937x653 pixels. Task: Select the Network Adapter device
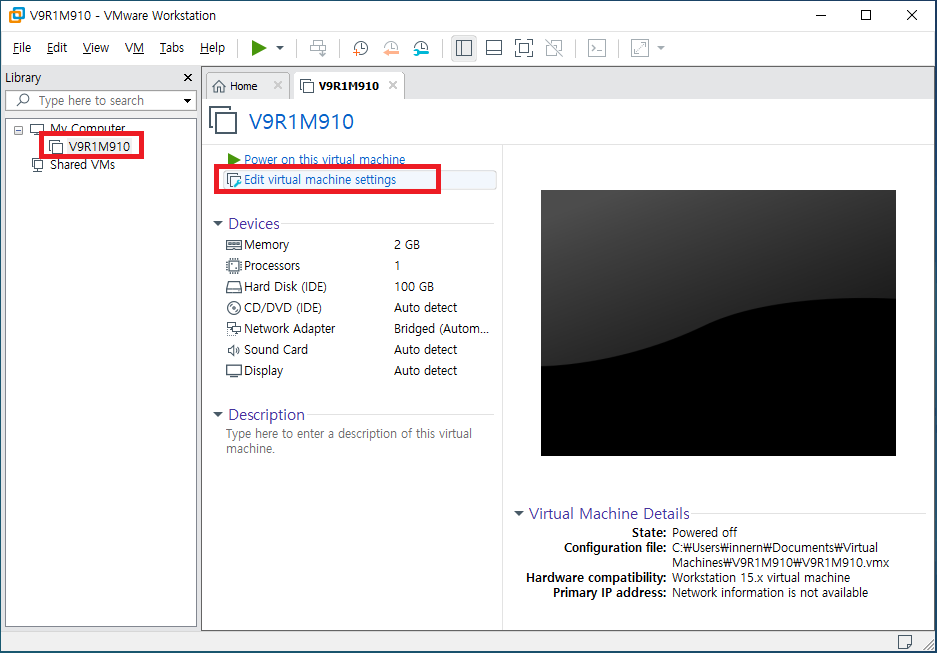[359, 329]
